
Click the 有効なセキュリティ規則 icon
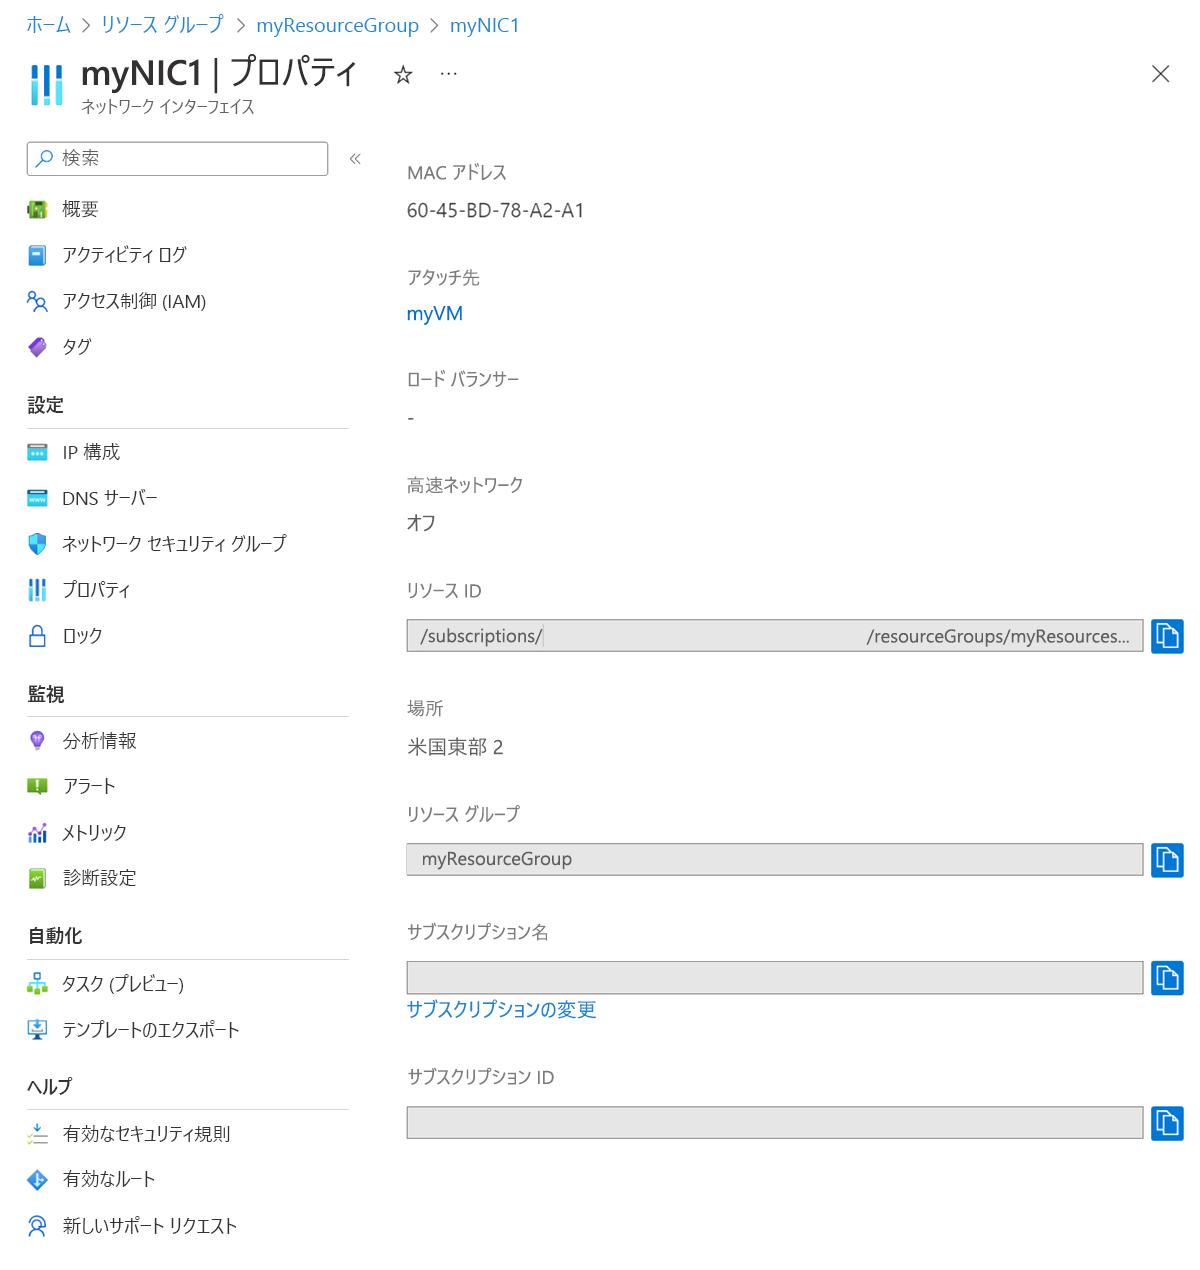[37, 1134]
